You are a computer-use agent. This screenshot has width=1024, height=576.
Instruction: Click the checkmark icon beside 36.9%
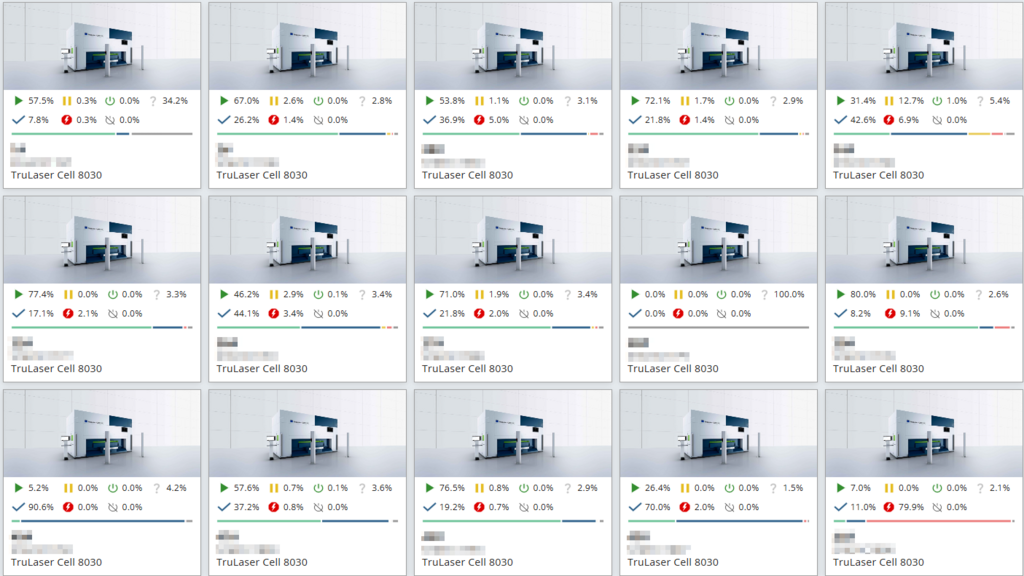click(429, 120)
